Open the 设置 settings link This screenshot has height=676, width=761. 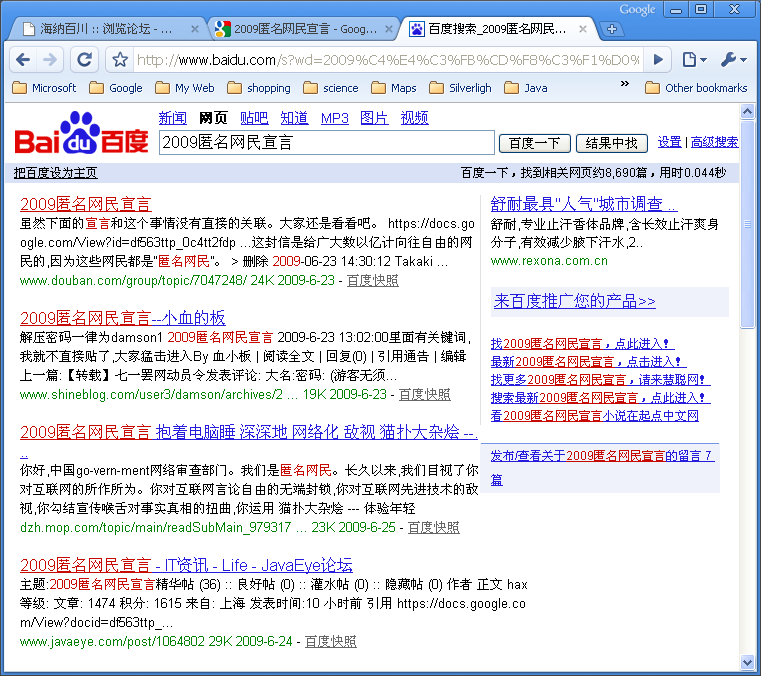click(x=669, y=142)
